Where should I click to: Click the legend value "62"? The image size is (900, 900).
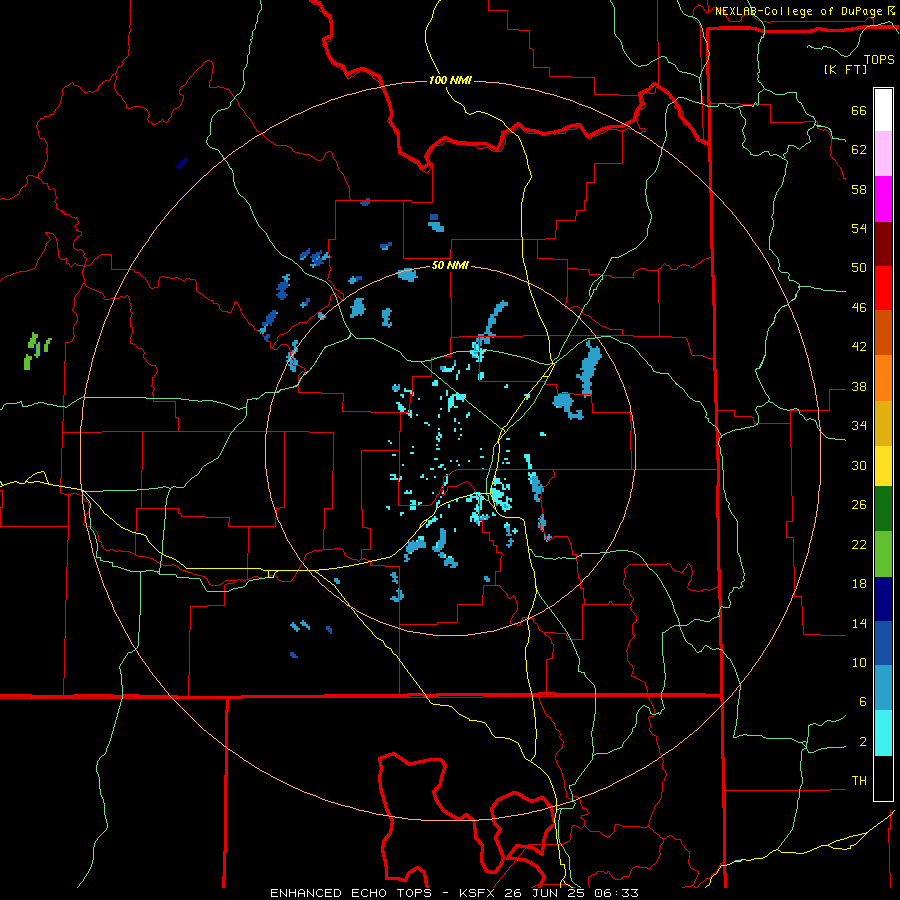tap(859, 150)
